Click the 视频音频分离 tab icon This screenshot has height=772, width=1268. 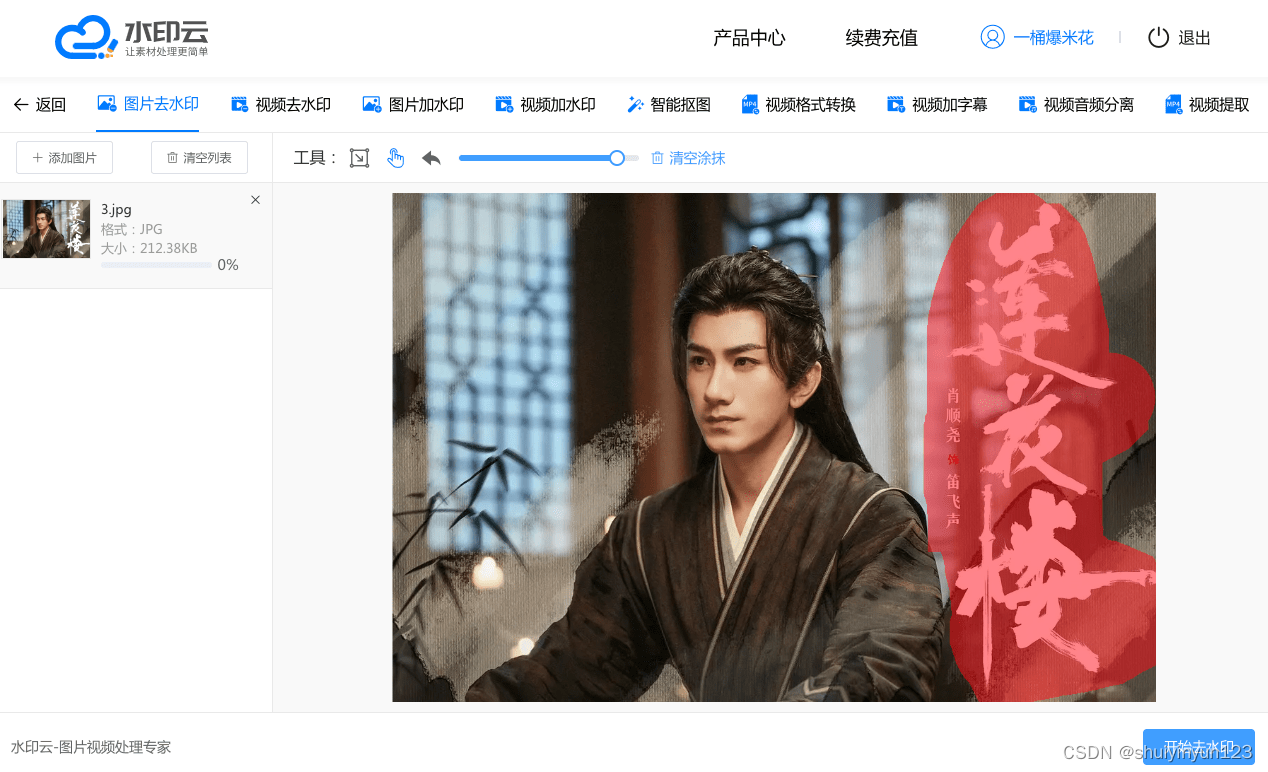point(1028,104)
